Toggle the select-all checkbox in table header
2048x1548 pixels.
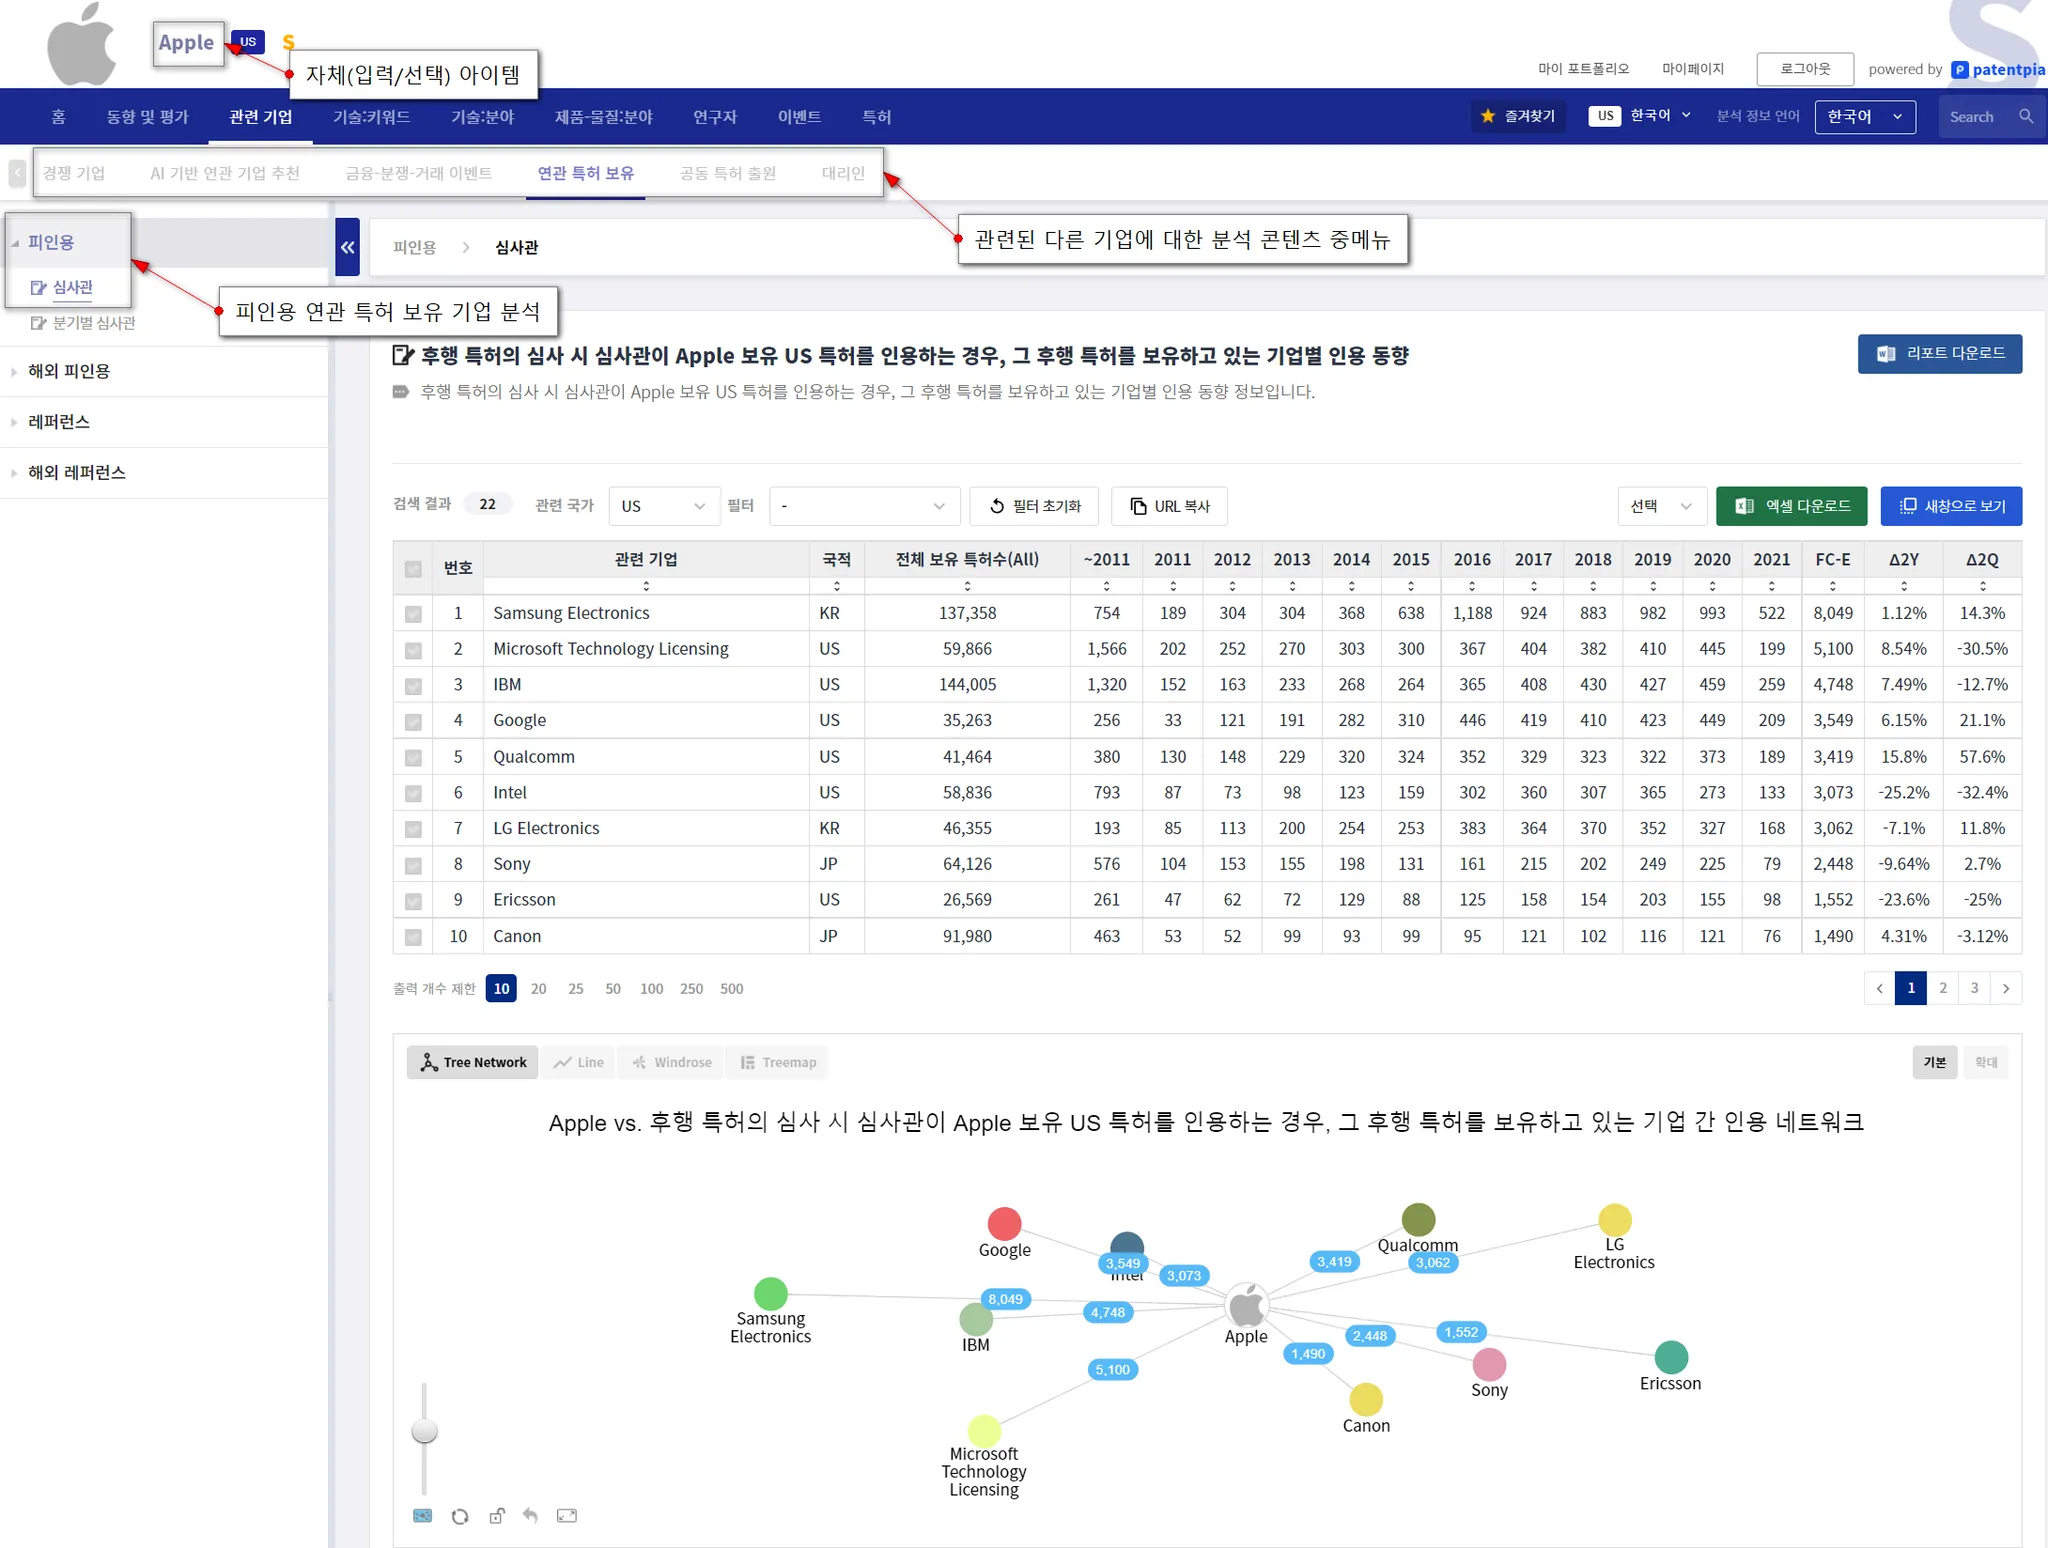pyautogui.click(x=413, y=569)
